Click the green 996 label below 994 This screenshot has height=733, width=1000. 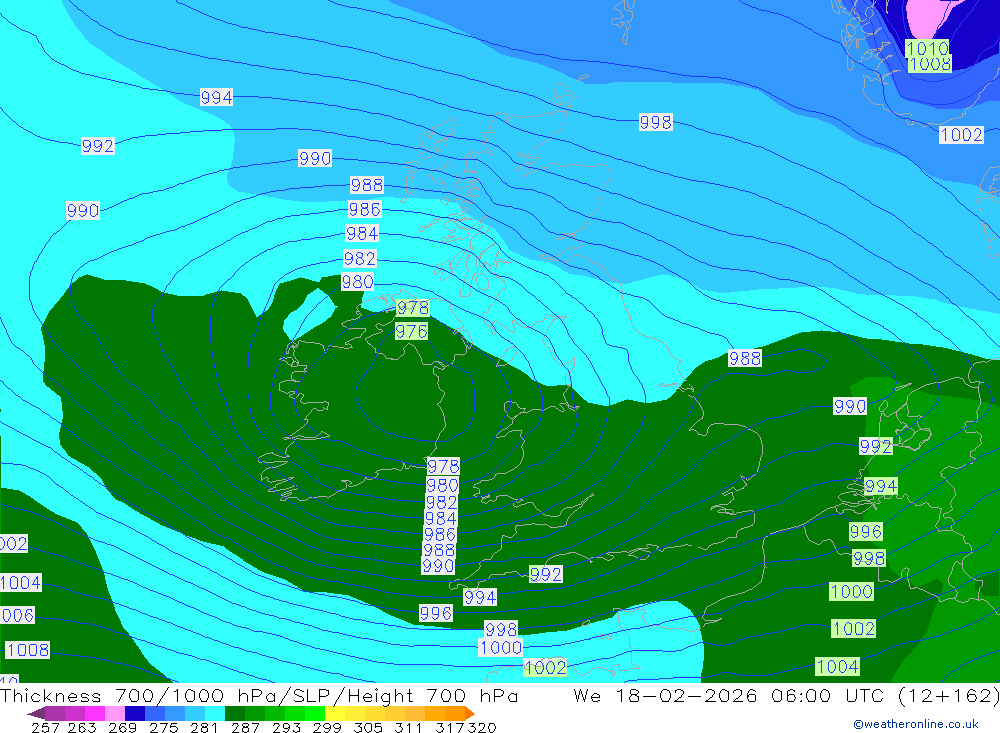865,531
